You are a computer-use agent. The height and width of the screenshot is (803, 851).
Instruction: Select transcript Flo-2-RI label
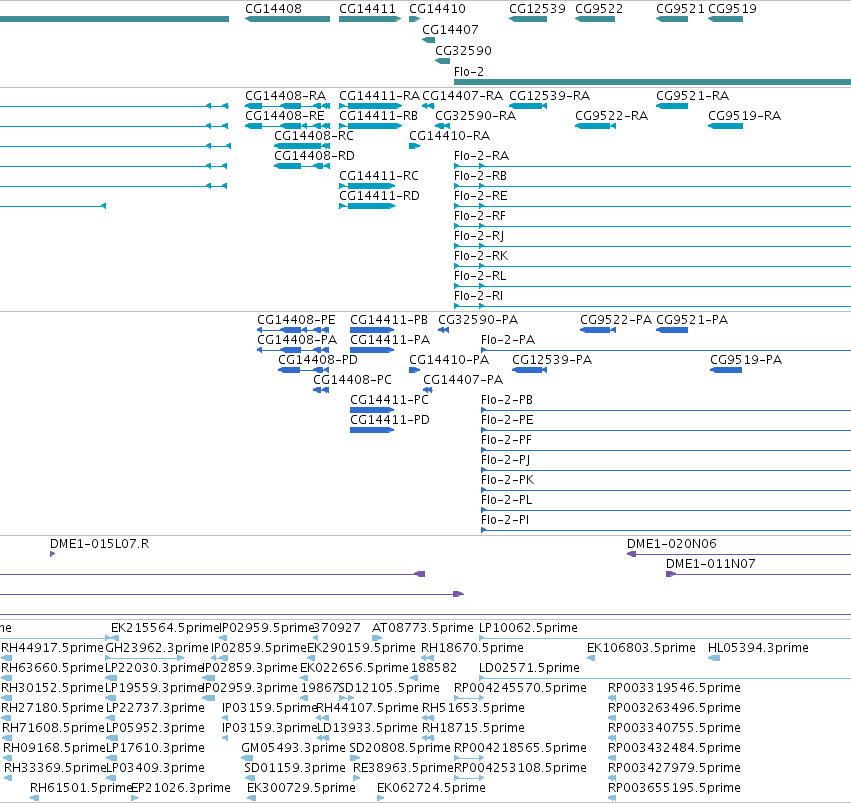coord(478,296)
